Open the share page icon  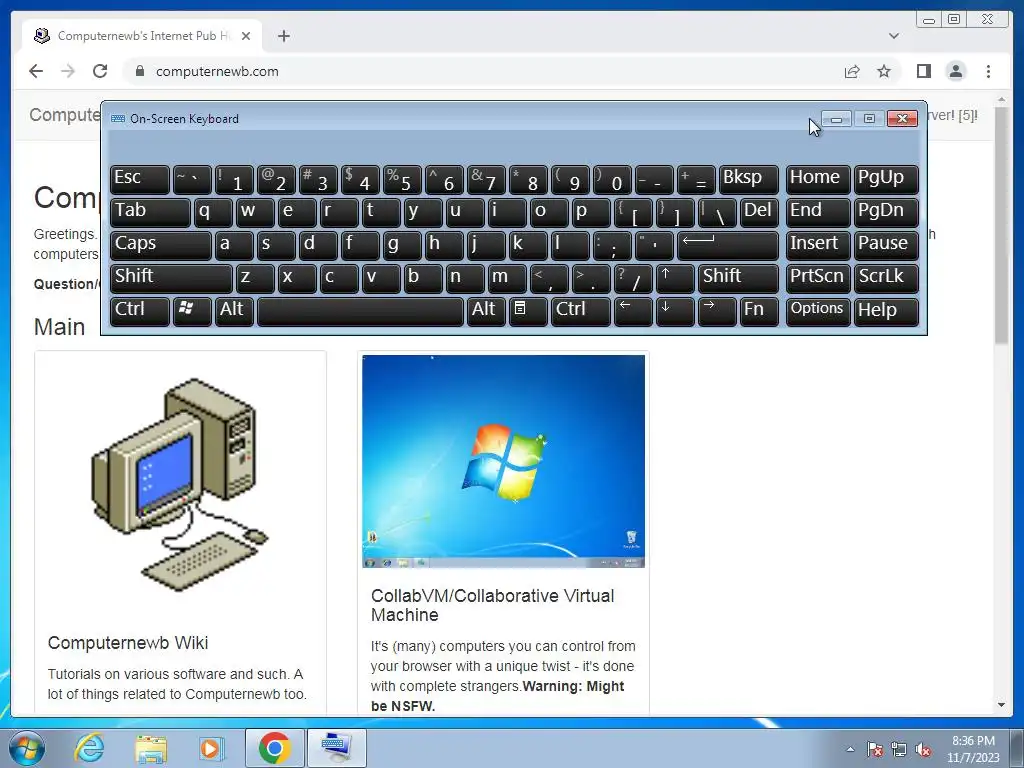point(852,71)
